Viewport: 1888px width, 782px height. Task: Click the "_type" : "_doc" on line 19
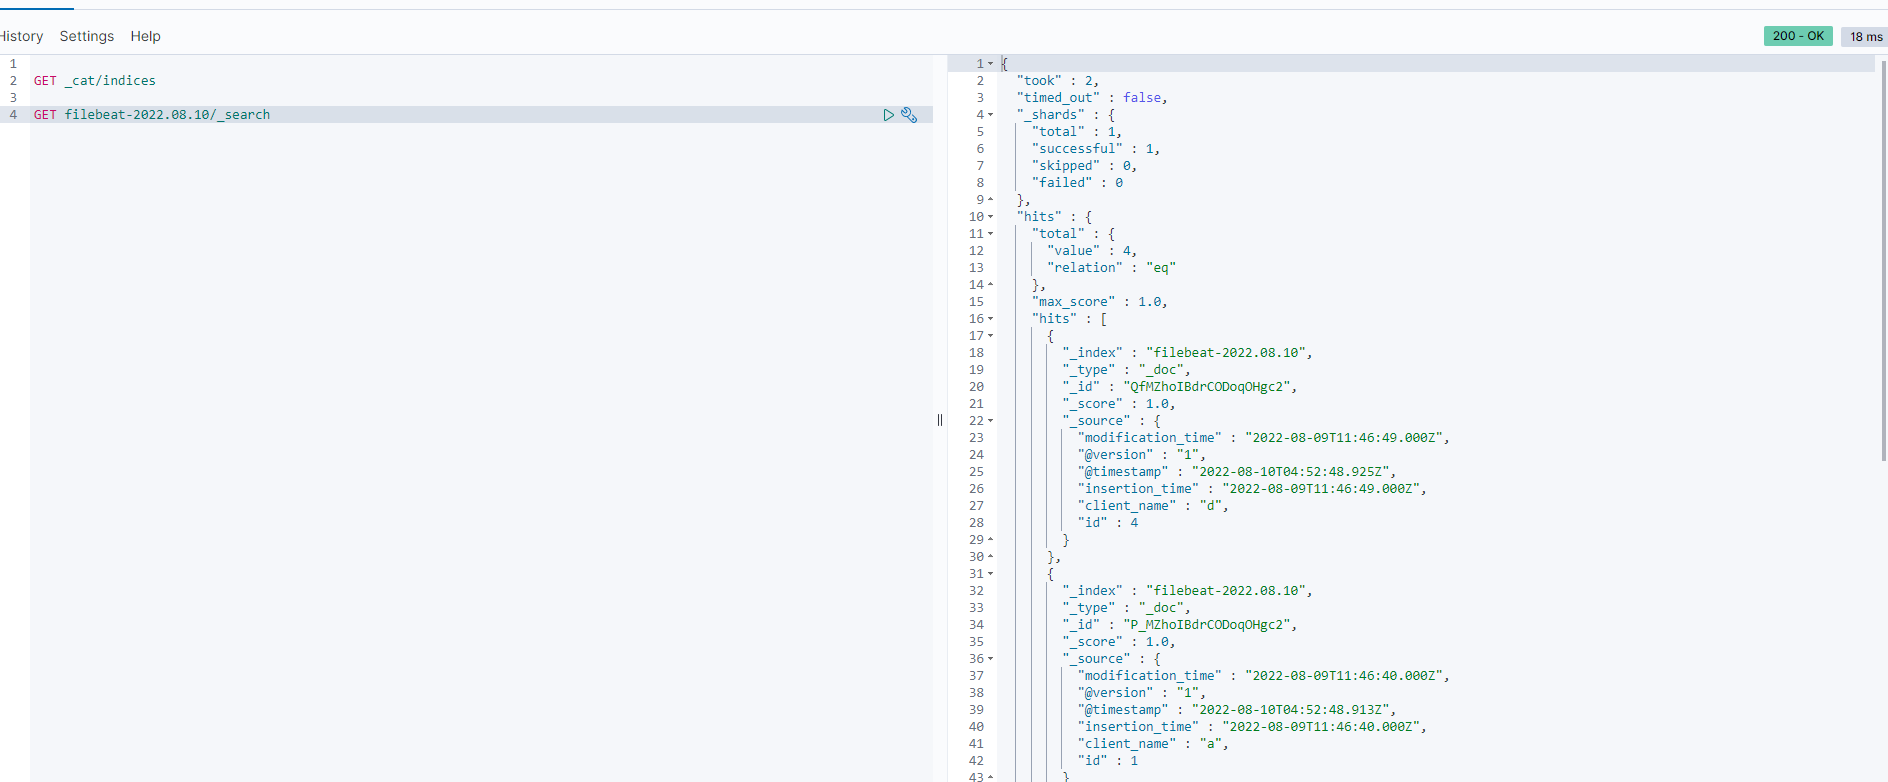1127,370
